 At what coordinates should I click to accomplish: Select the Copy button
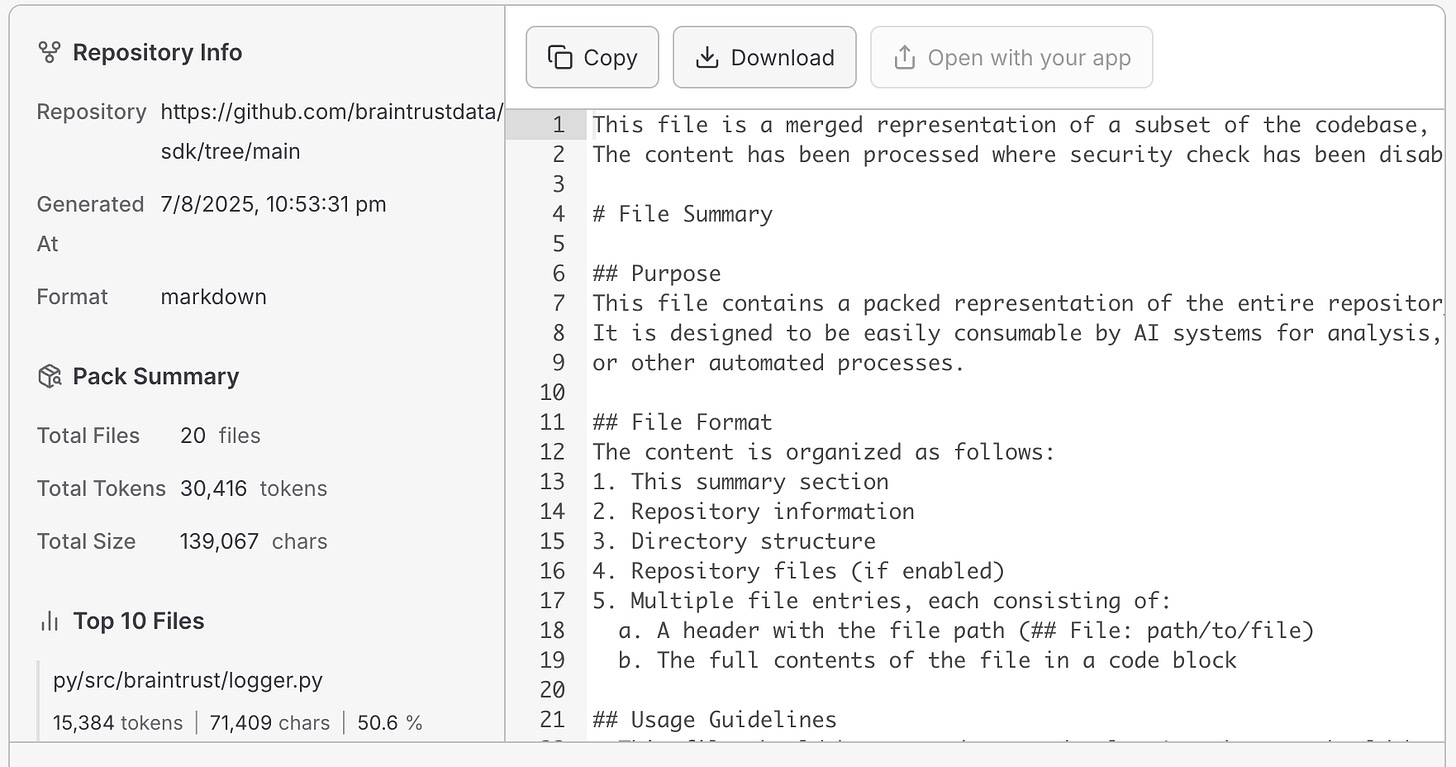point(592,57)
